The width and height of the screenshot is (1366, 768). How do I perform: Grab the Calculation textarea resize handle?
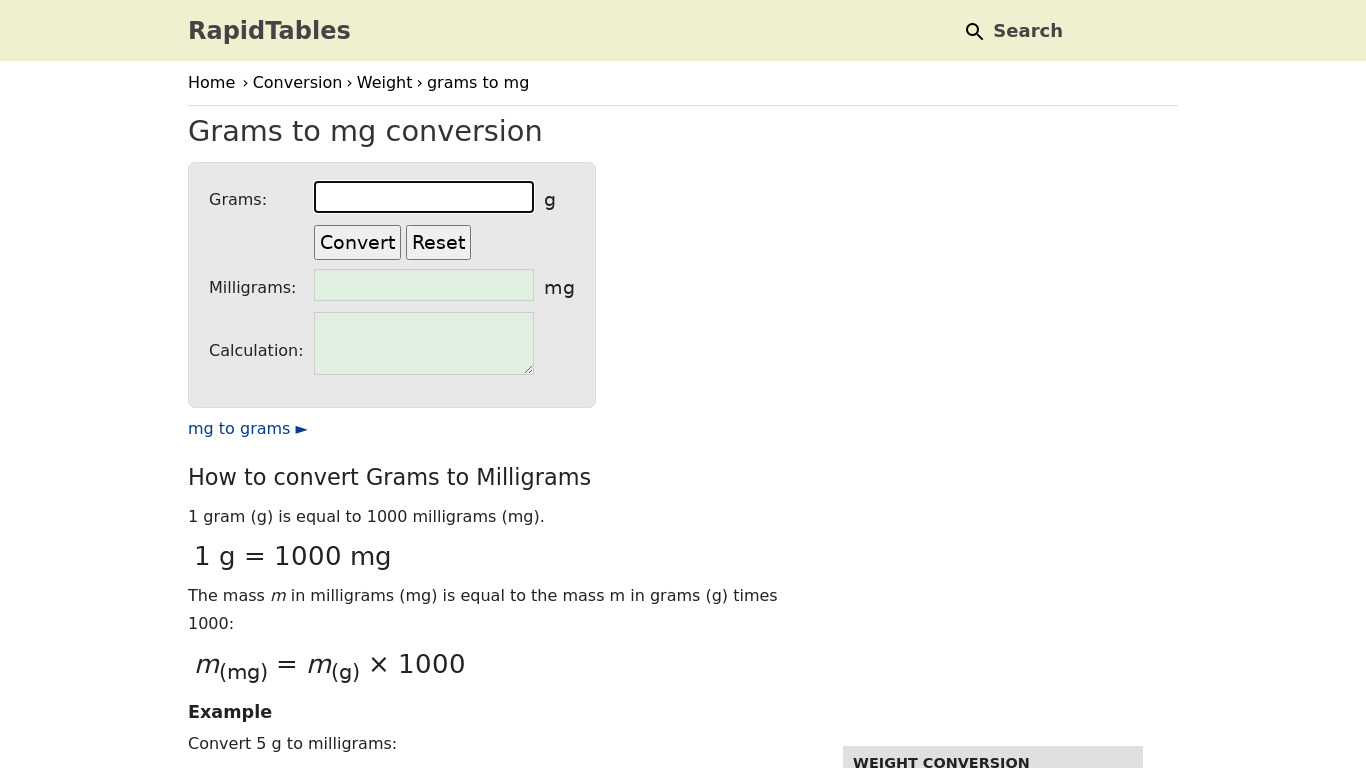pos(529,370)
